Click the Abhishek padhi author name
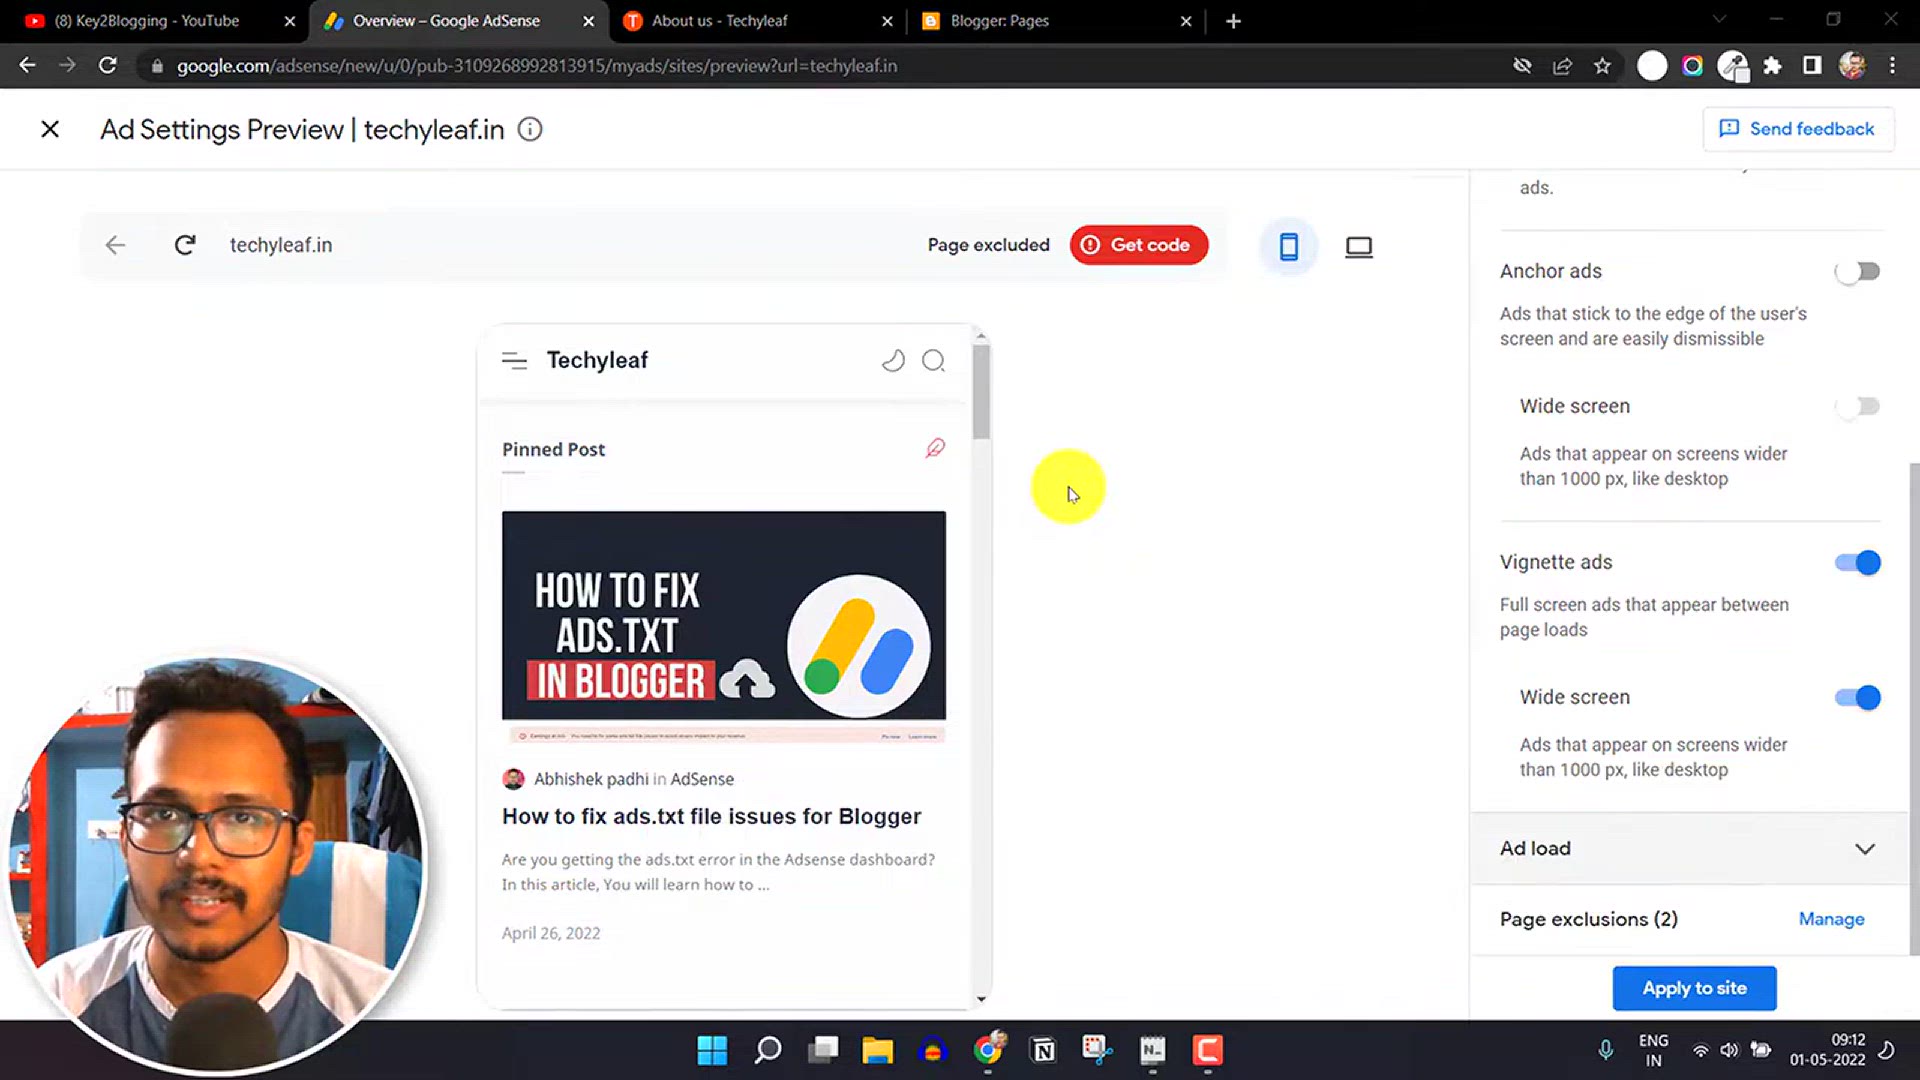 click(x=591, y=779)
